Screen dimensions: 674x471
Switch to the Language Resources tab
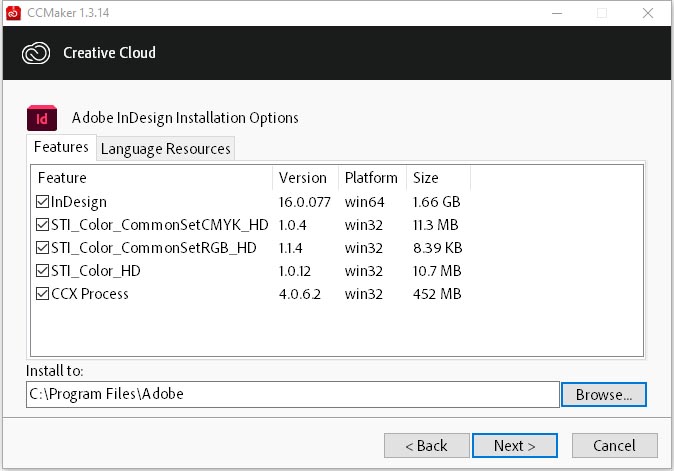(x=165, y=149)
